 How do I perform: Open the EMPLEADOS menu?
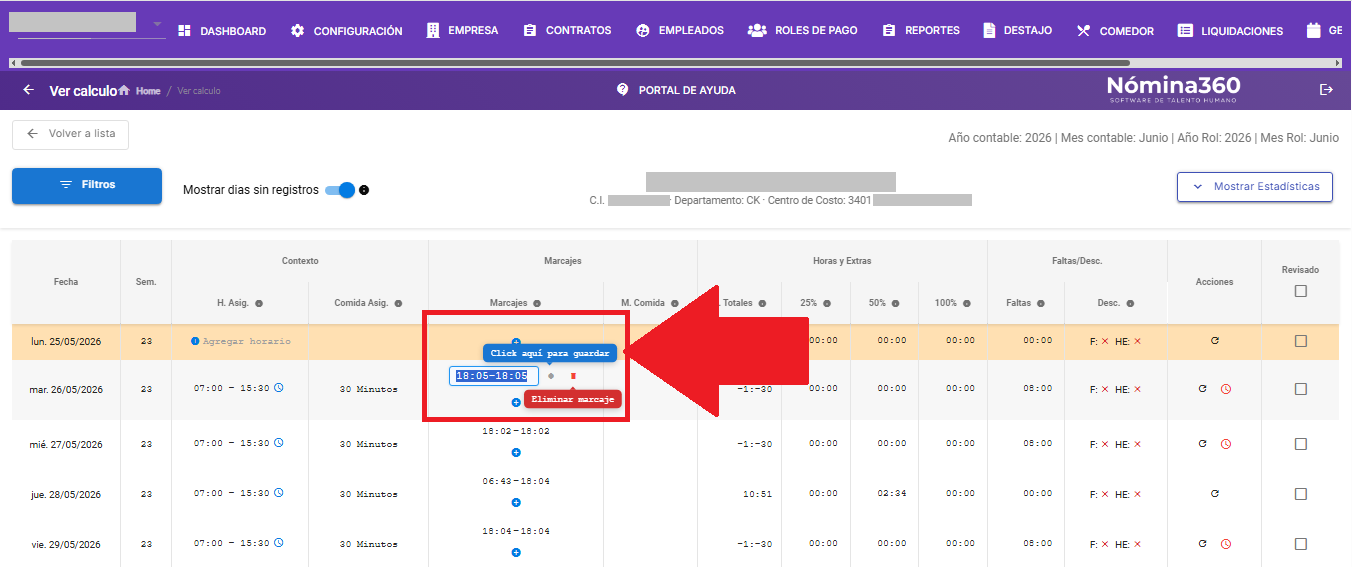(x=679, y=31)
